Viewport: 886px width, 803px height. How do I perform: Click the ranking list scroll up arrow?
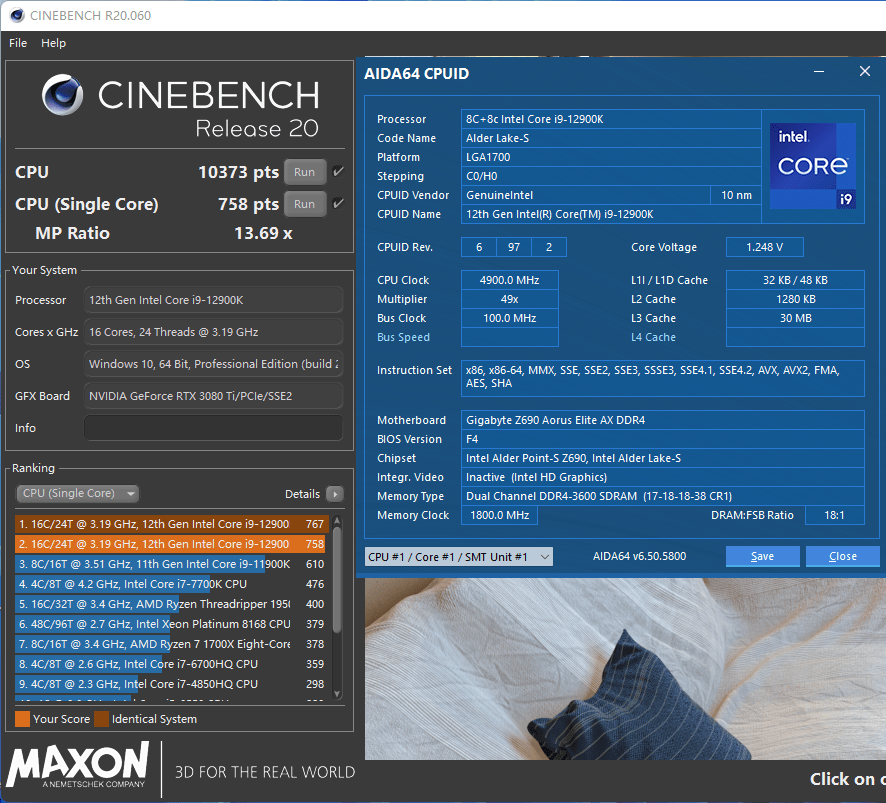coord(337,520)
